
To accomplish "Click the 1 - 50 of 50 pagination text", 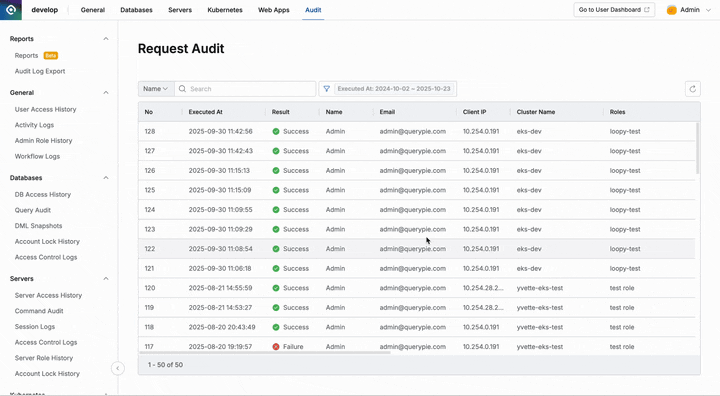I will point(165,365).
